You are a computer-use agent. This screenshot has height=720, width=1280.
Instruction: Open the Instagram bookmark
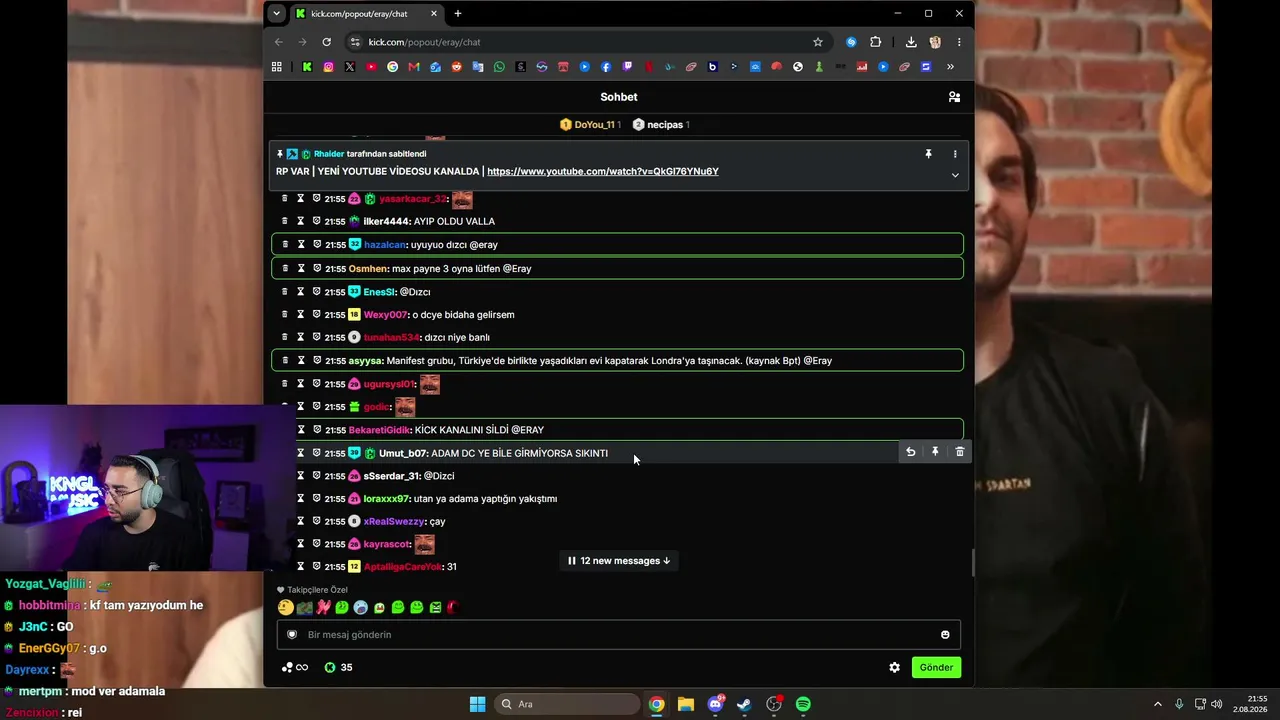click(x=328, y=67)
